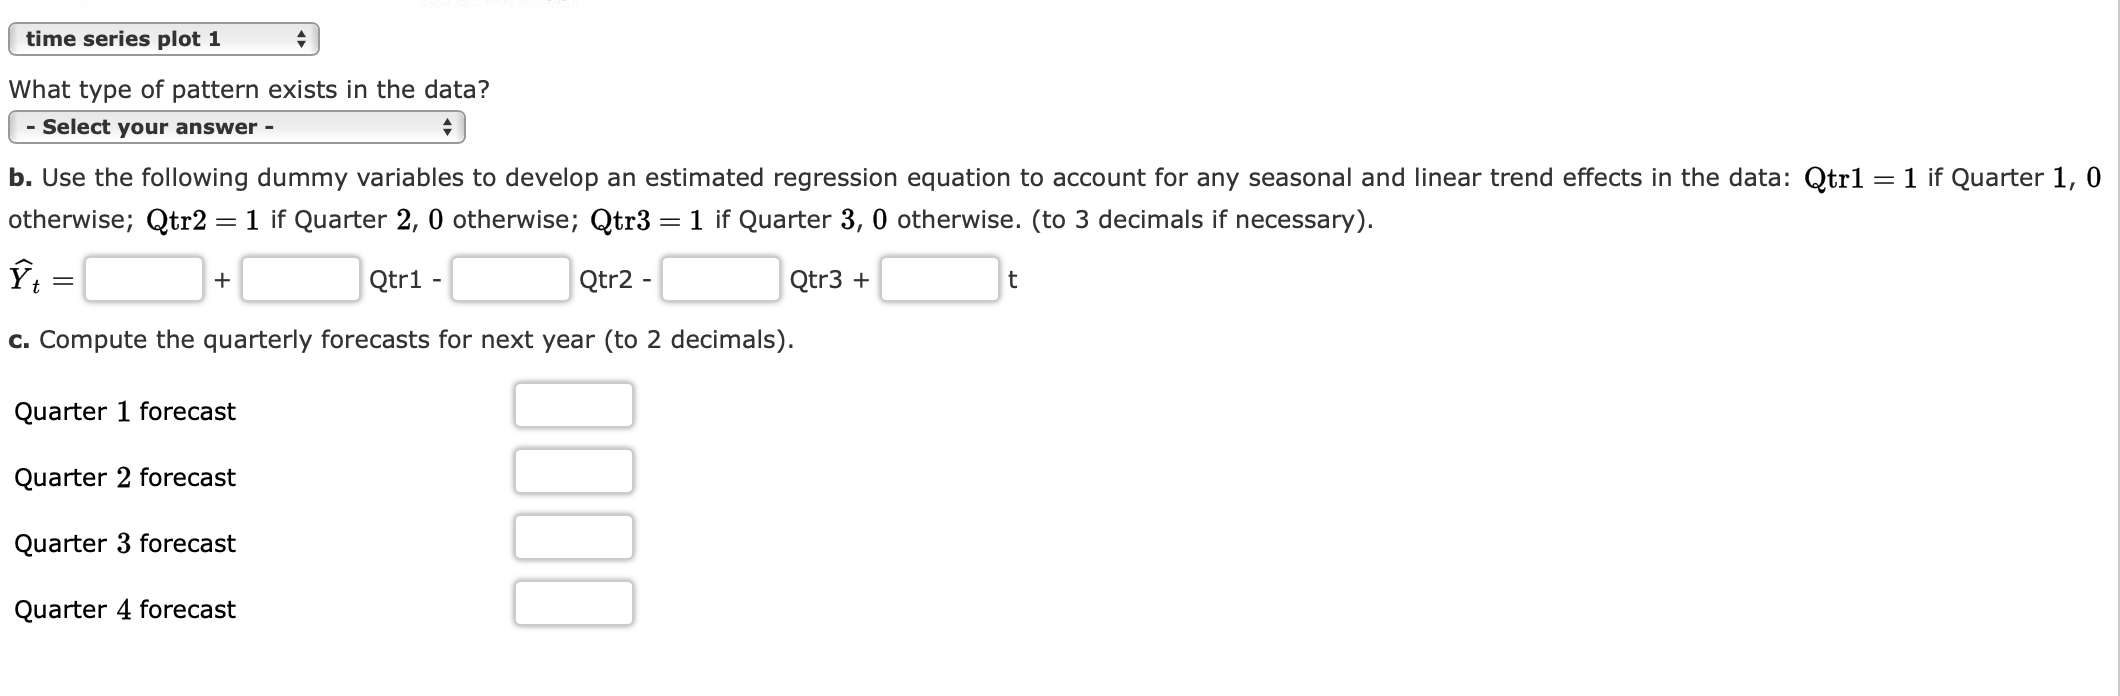Select the Quarter 1 forecast input box
This screenshot has width=2120, height=696.
click(573, 404)
